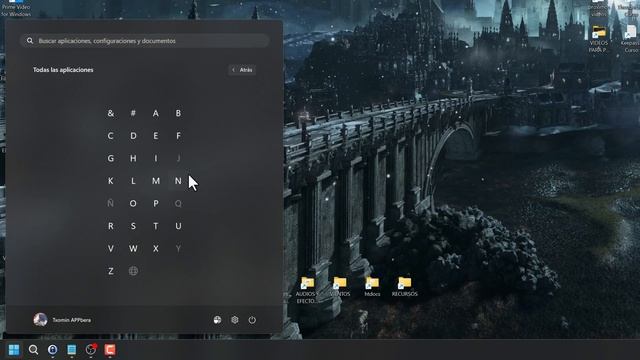Select letter C in the alphabet grid

[111, 136]
